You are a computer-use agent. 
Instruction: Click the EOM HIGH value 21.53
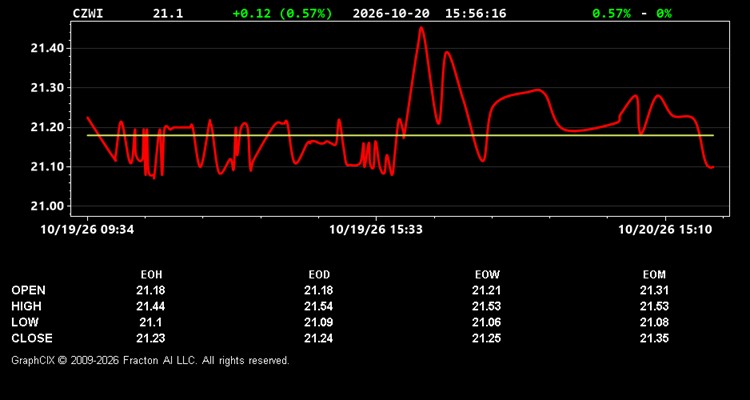click(654, 306)
